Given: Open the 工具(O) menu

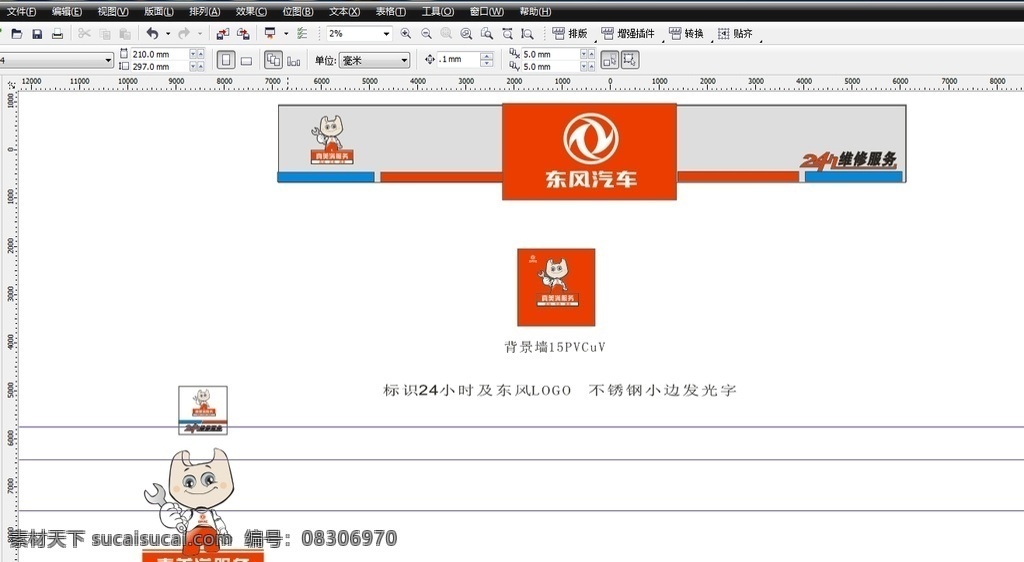Looking at the screenshot, I should tap(438, 12).
